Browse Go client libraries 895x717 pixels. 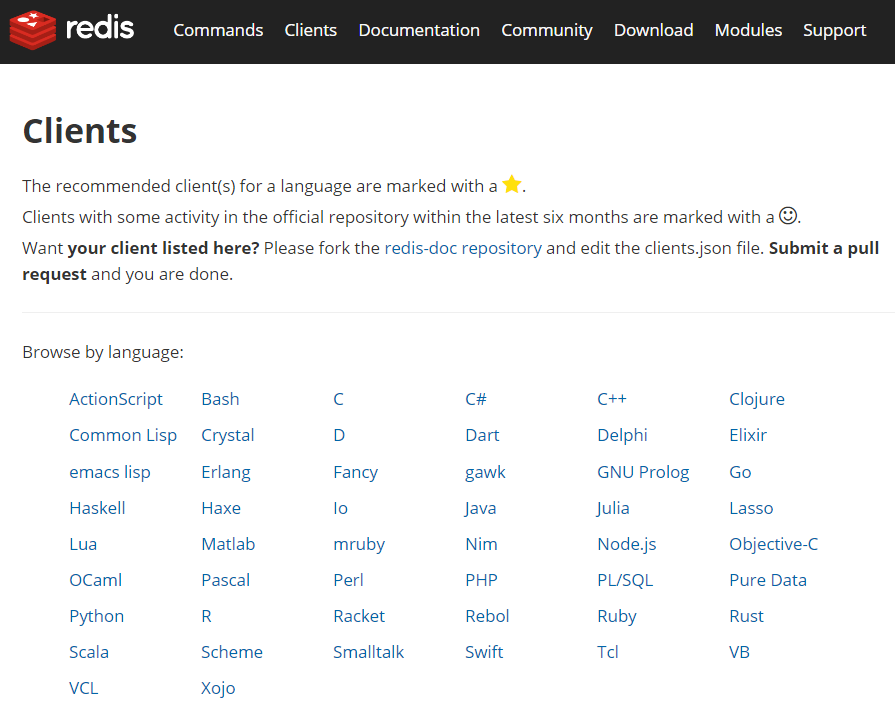coord(740,471)
